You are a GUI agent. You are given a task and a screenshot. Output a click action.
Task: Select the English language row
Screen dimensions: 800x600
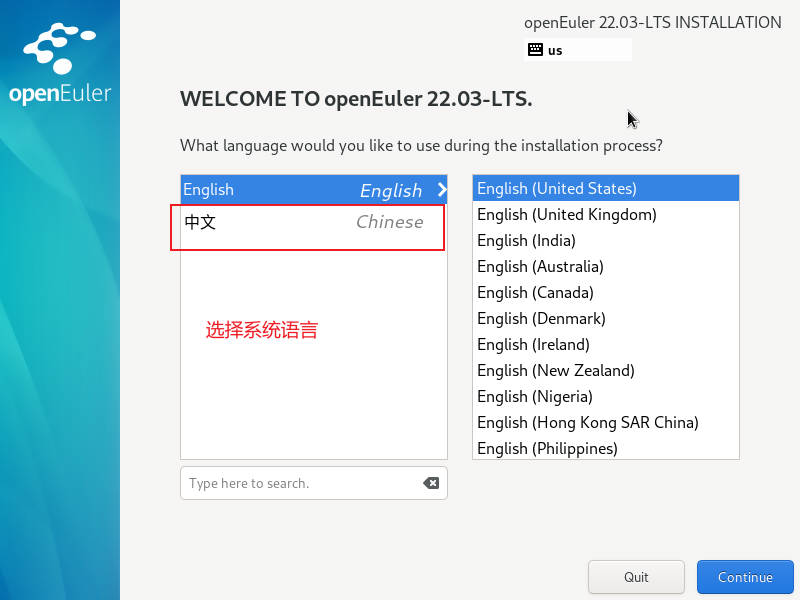click(314, 190)
